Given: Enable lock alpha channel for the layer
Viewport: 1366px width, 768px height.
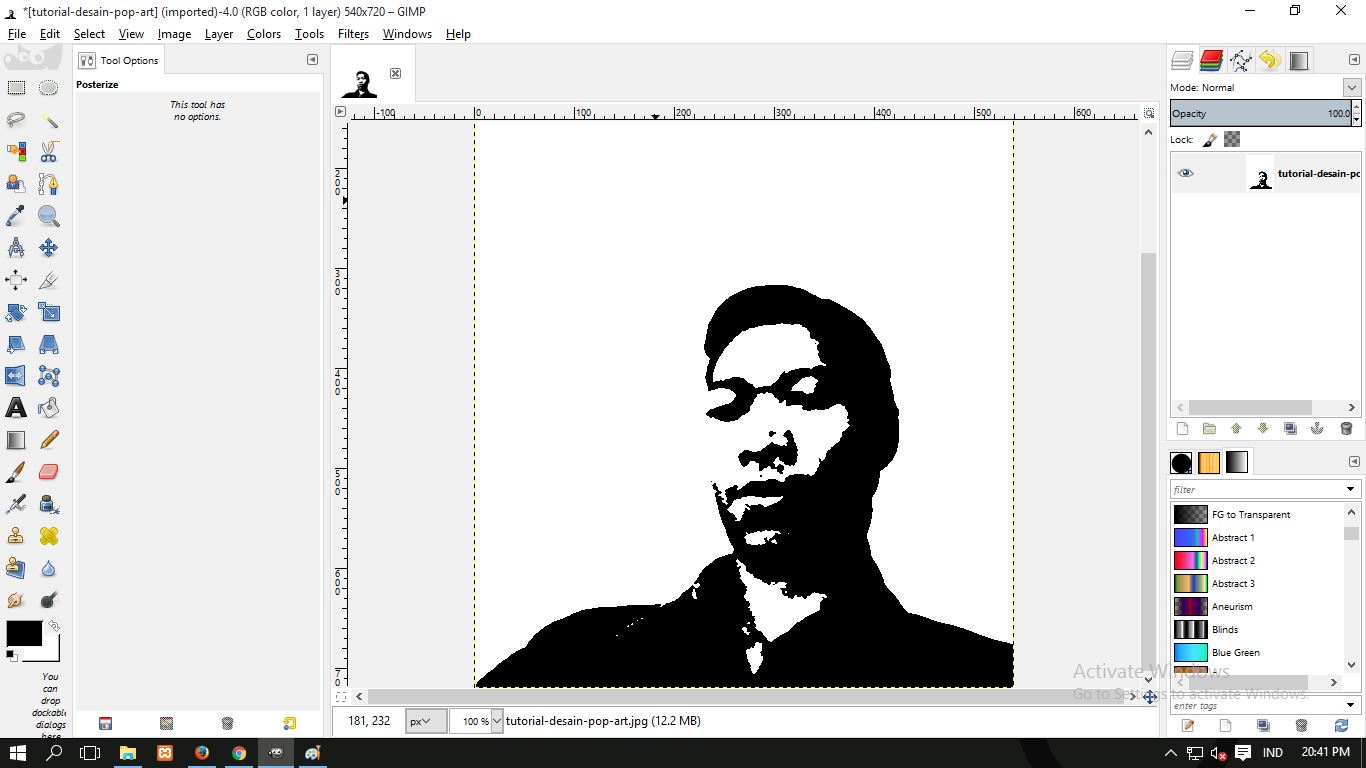Looking at the screenshot, I should coord(1232,139).
